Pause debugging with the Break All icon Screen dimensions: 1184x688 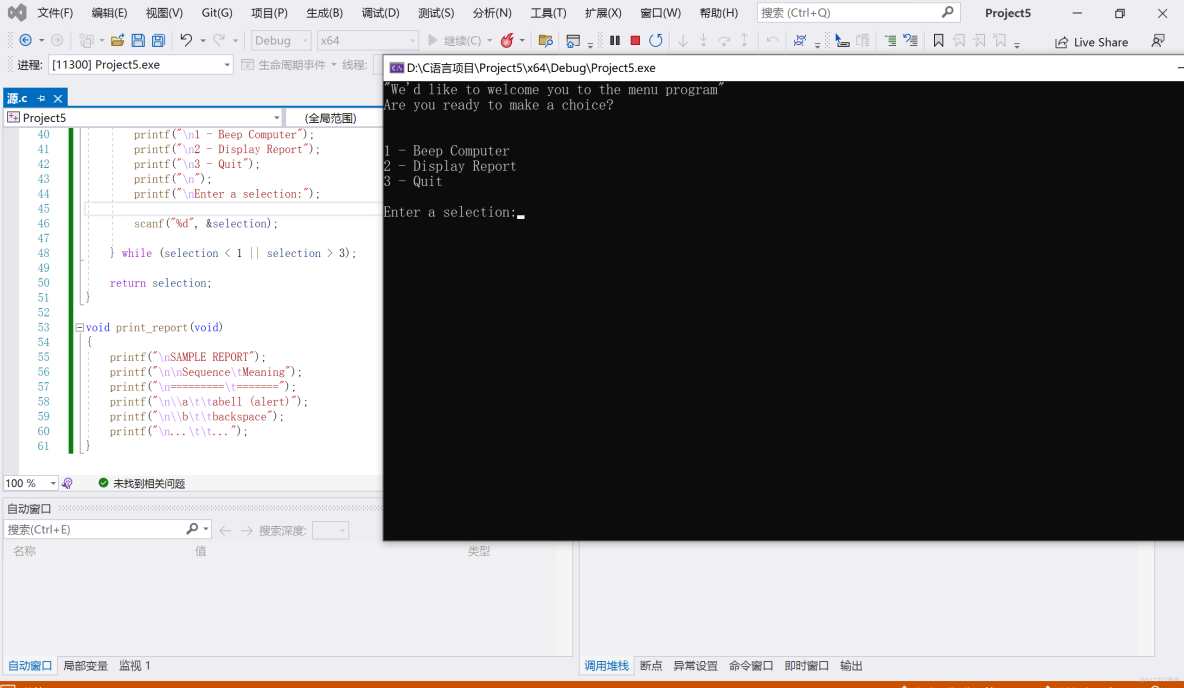tap(615, 40)
